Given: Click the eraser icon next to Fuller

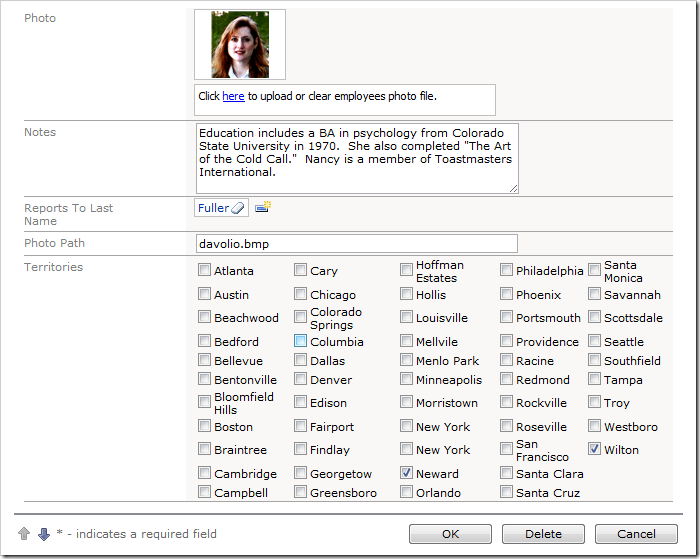Looking at the screenshot, I should click(x=237, y=208).
